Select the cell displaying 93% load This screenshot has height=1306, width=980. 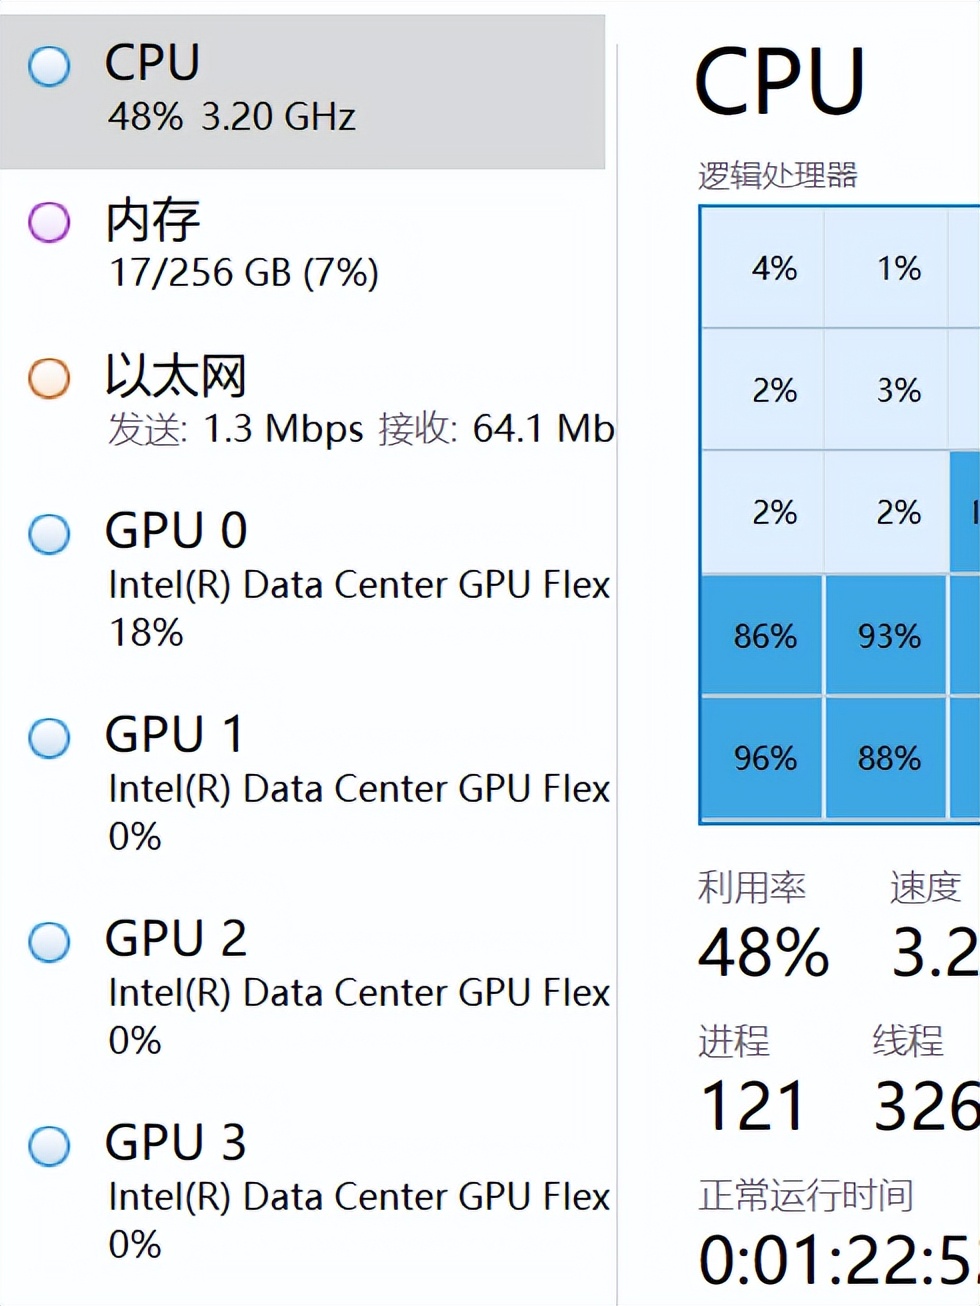(x=885, y=636)
